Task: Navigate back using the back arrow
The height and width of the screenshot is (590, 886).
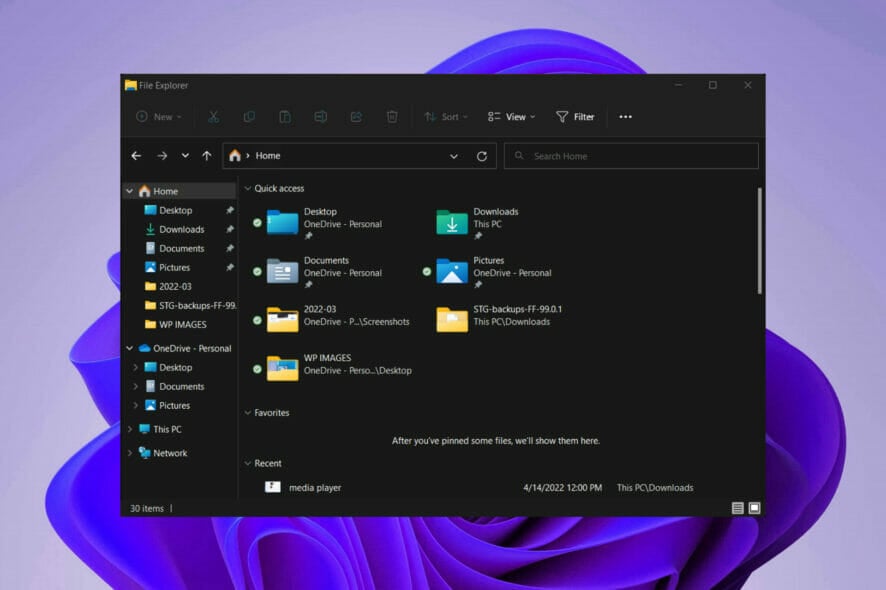Action: pyautogui.click(x=137, y=155)
